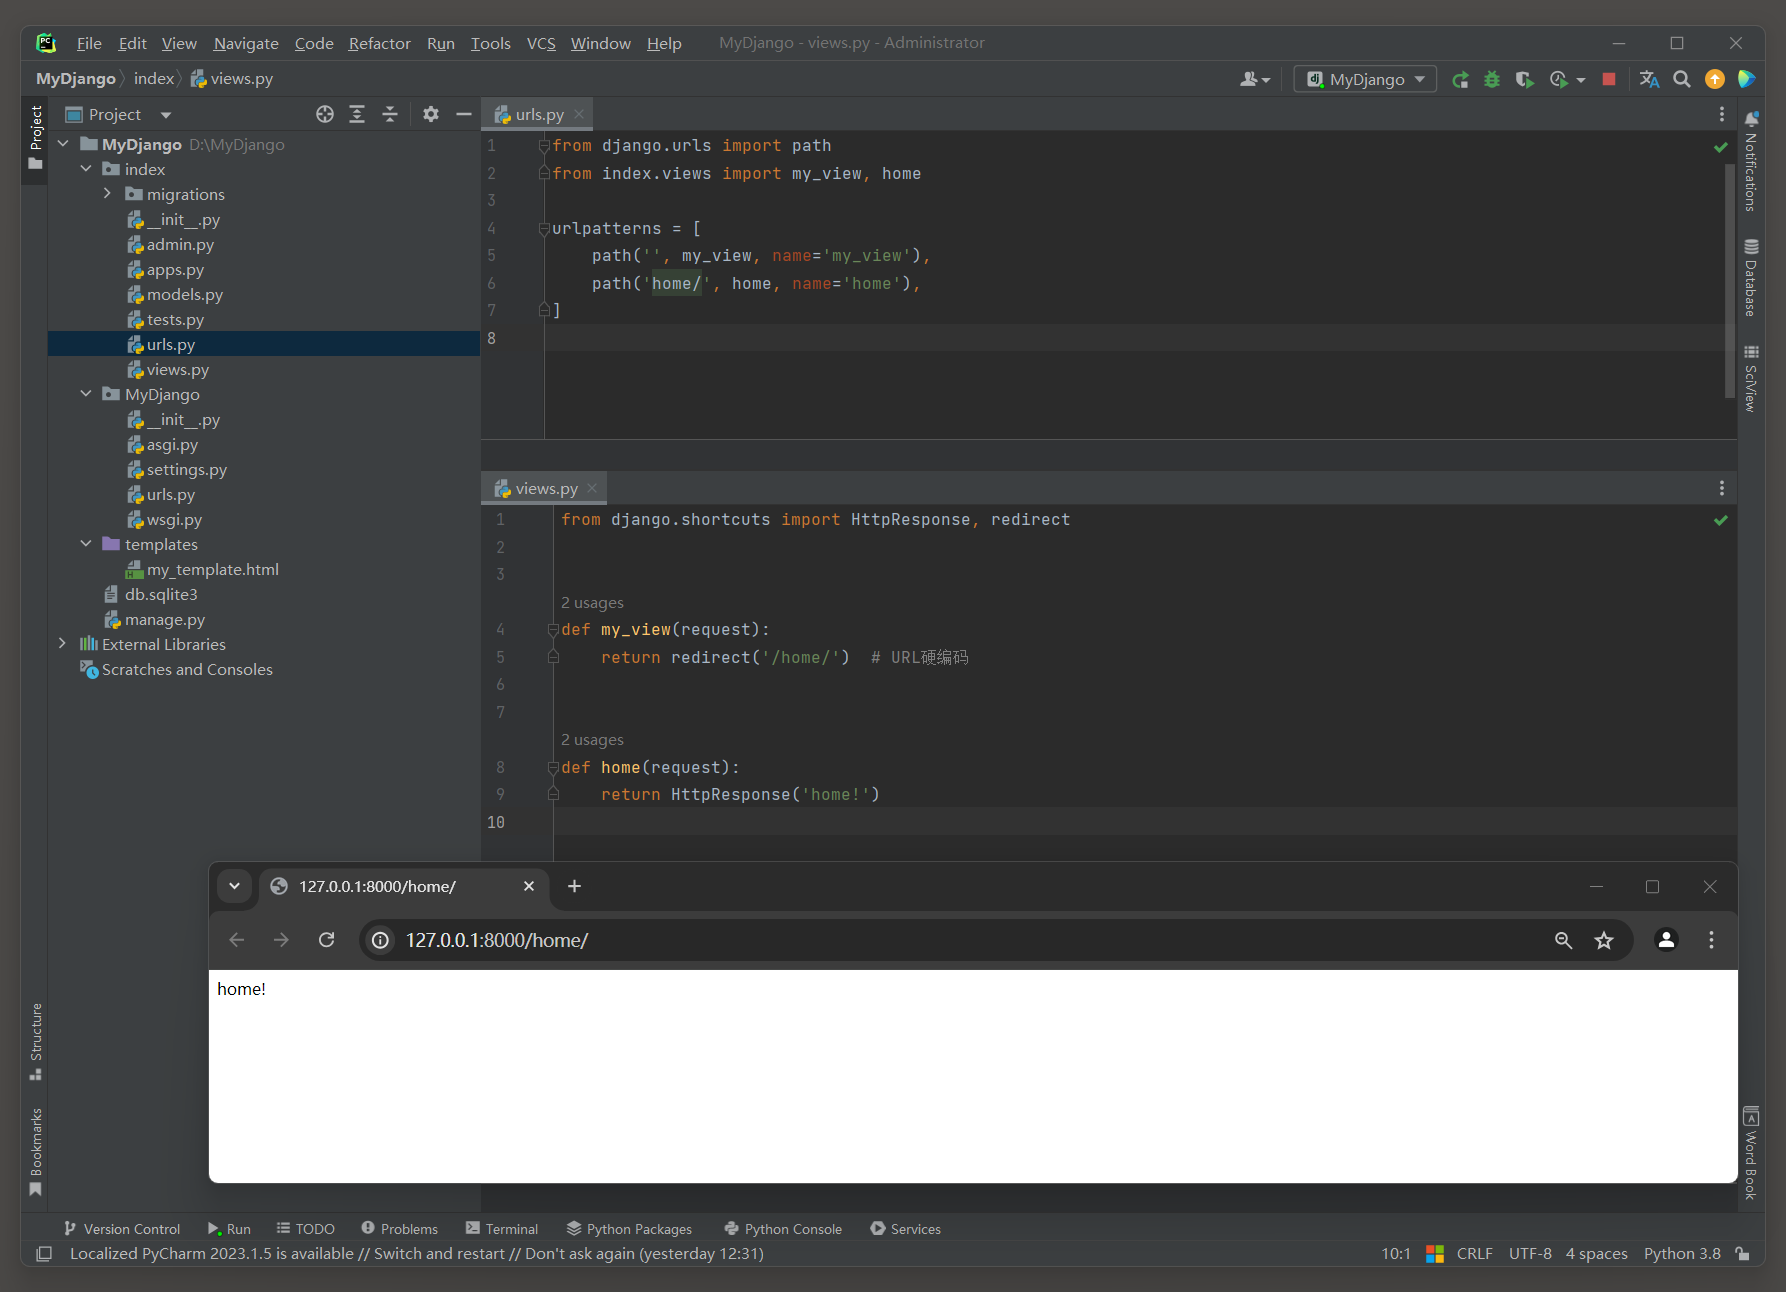Select my_template.html in project tree
1786x1292 pixels.
212,569
